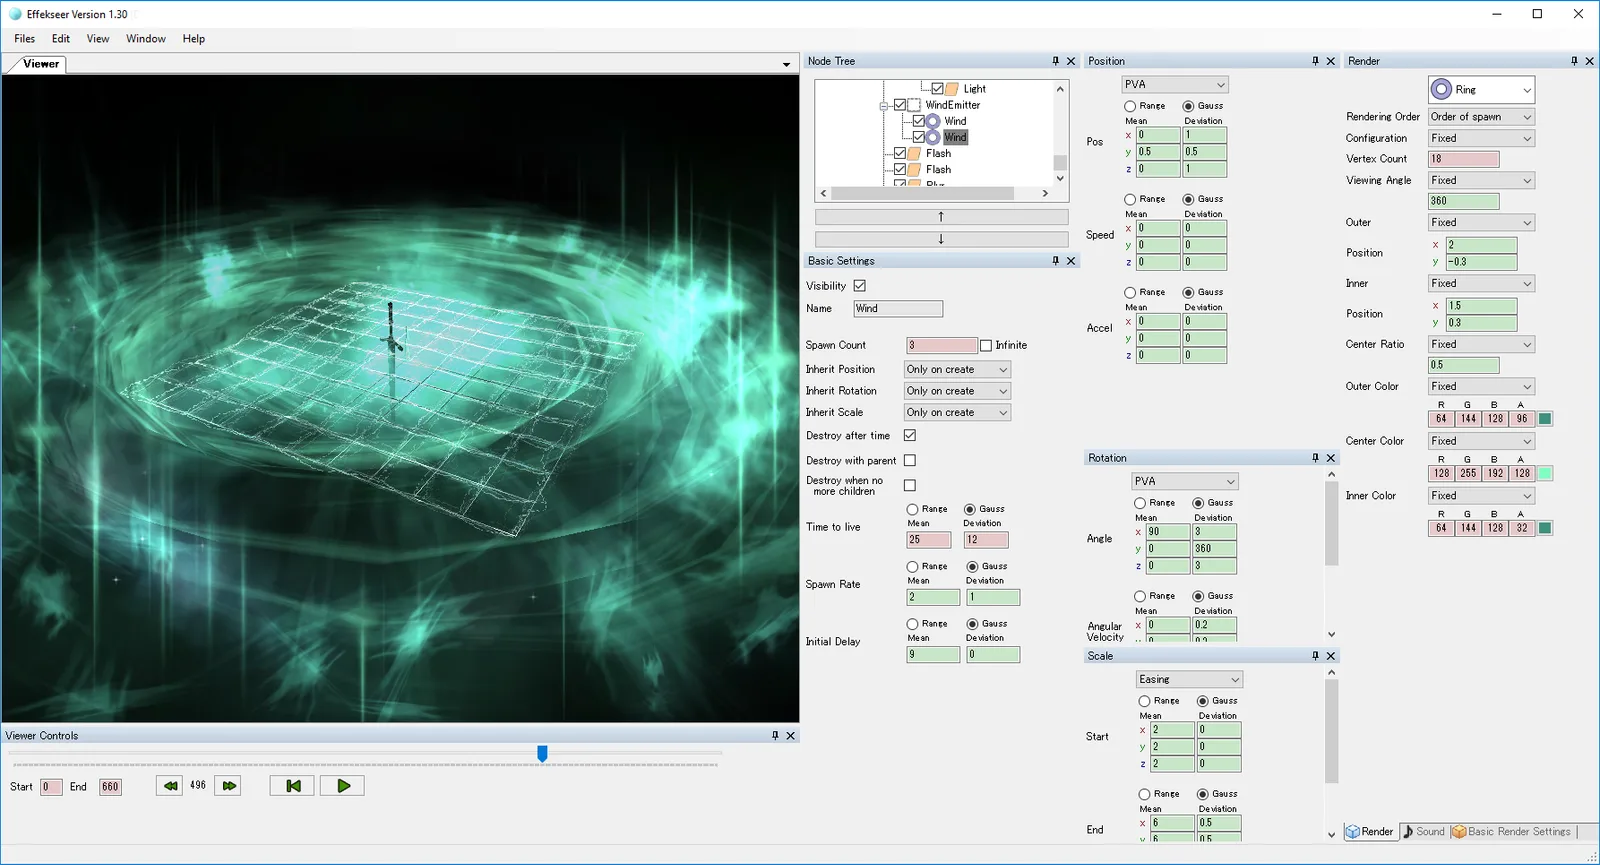Image resolution: width=1600 pixels, height=865 pixels.
Task: Pin the Viewer Controls panel
Action: [x=775, y=736]
